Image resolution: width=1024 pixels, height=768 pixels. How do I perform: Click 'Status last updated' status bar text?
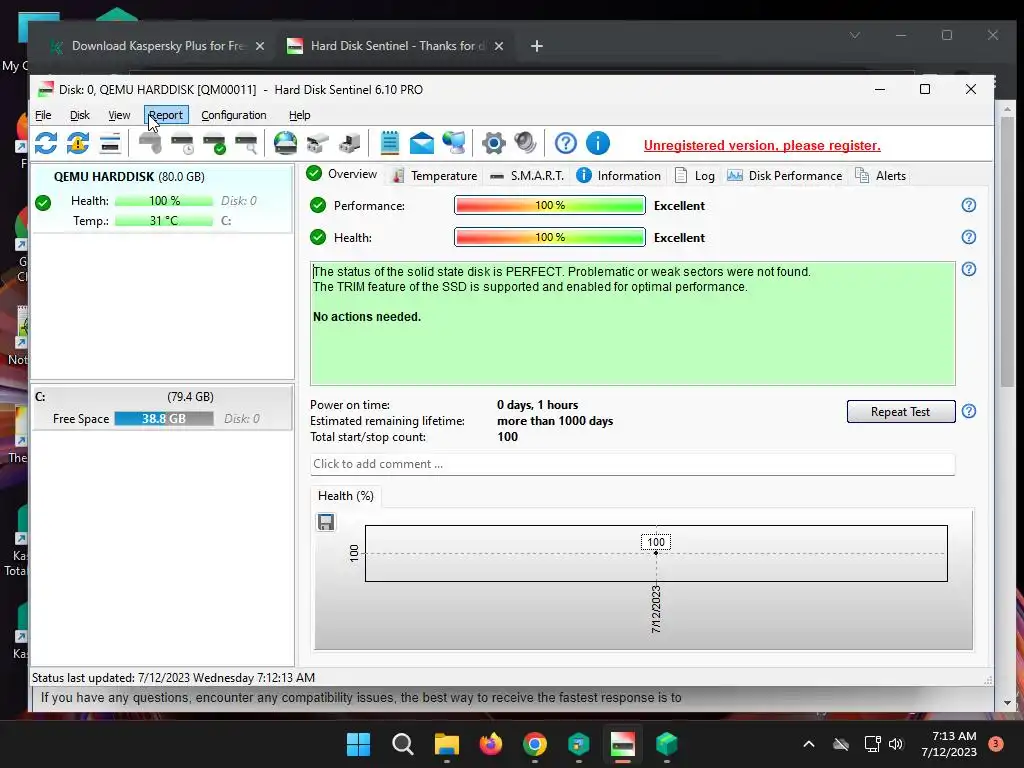(173, 678)
